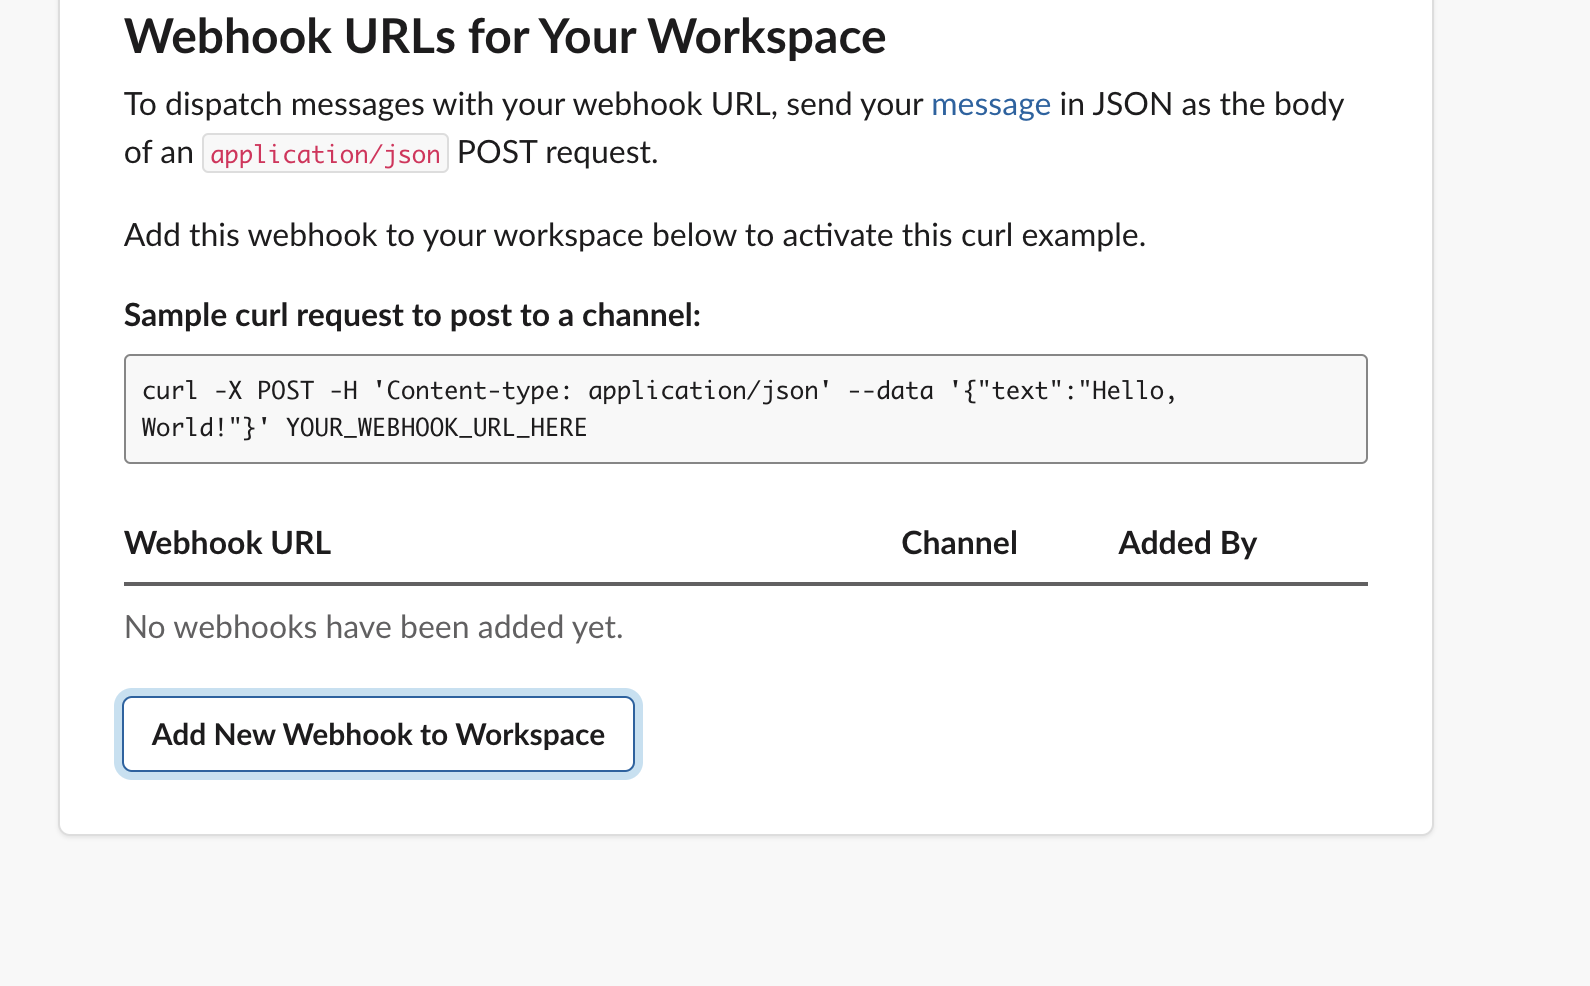This screenshot has width=1590, height=986.
Task: Select the Webhook URL column header
Action: [227, 543]
